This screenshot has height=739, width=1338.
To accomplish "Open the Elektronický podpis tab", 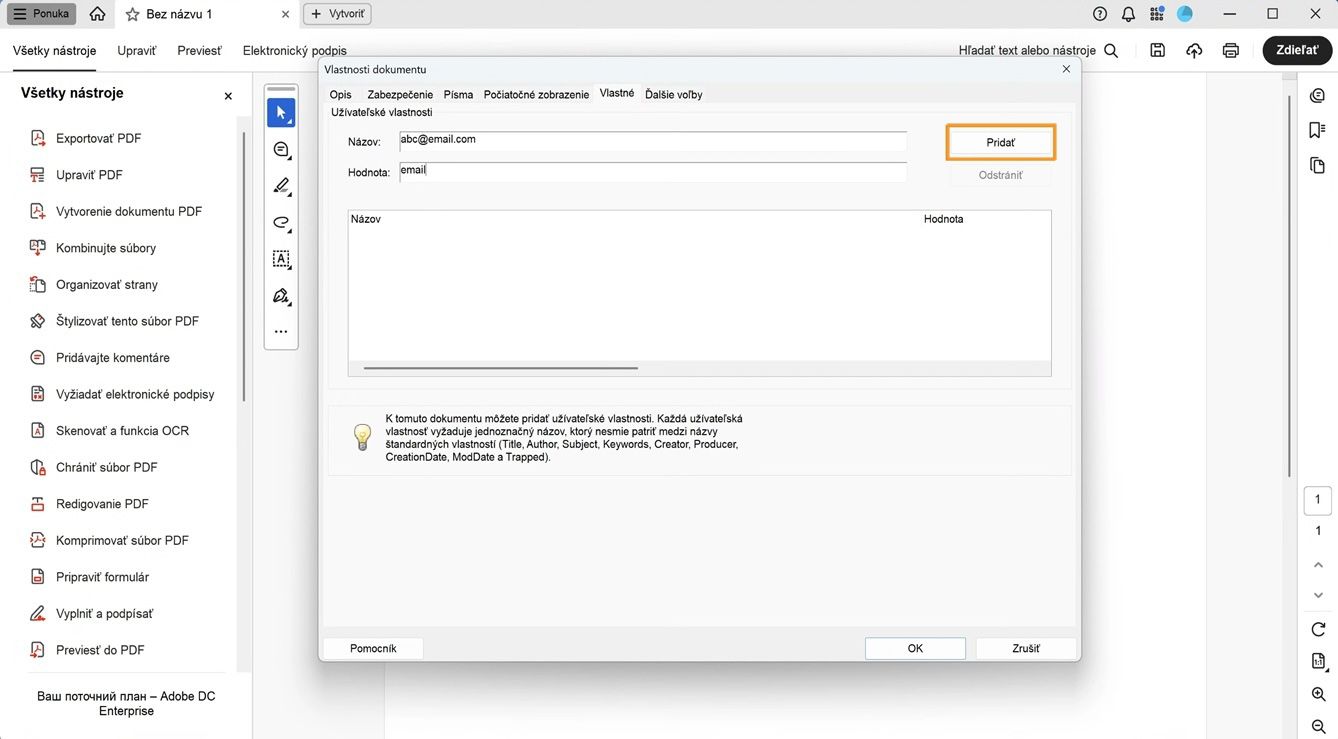I will [295, 51].
